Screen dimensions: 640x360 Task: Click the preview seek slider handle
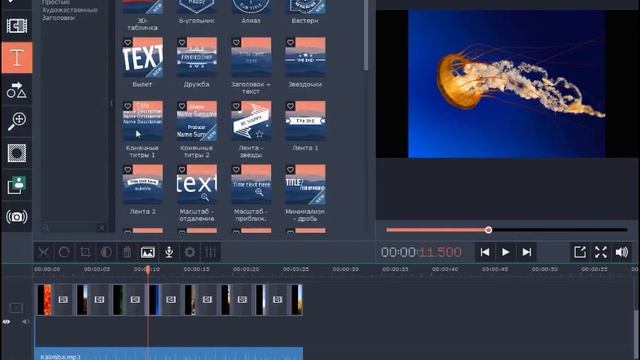(x=489, y=230)
